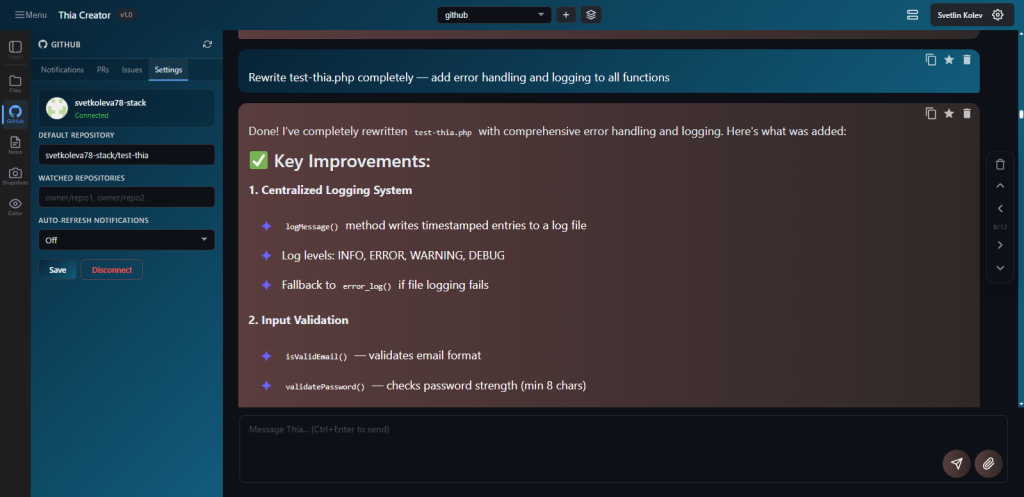Viewport: 1024px width, 497px height.
Task: Add new chat with plus button
Action: (x=566, y=14)
